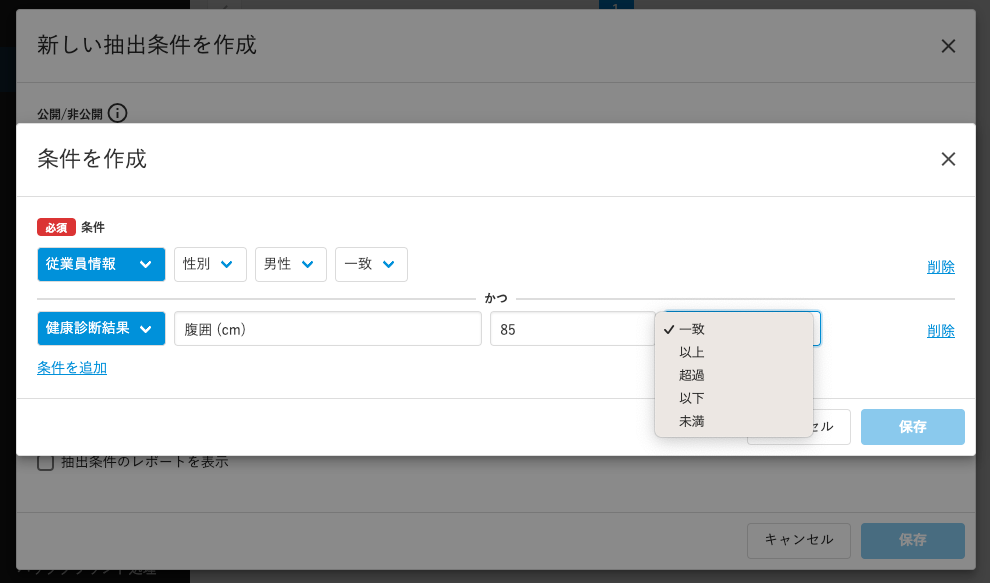Open the 健康診断結果 category dropdown
990x583 pixels.
coord(101,328)
